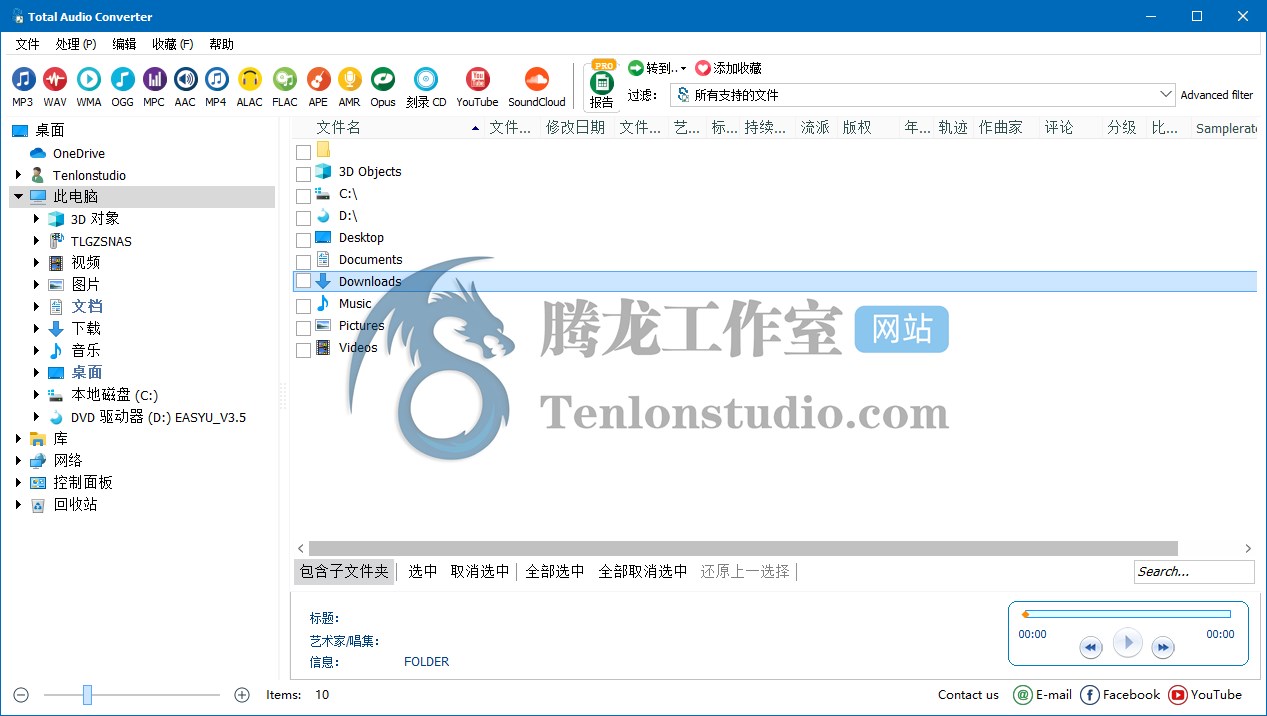
Task: Expand the Tenlonstudio tree node
Action: 18,174
